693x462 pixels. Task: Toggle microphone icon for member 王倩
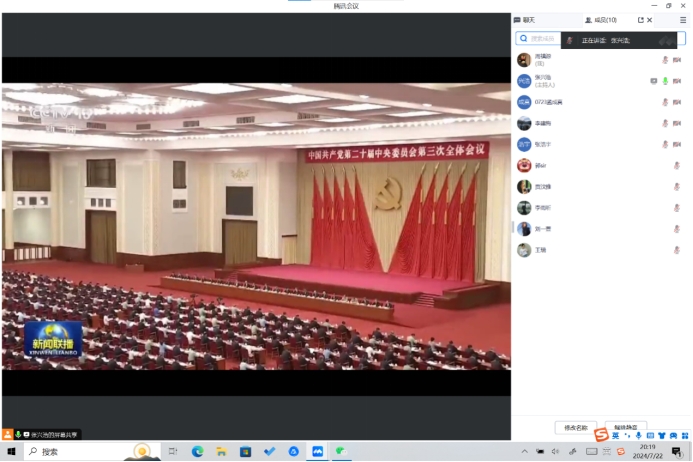pos(677,250)
